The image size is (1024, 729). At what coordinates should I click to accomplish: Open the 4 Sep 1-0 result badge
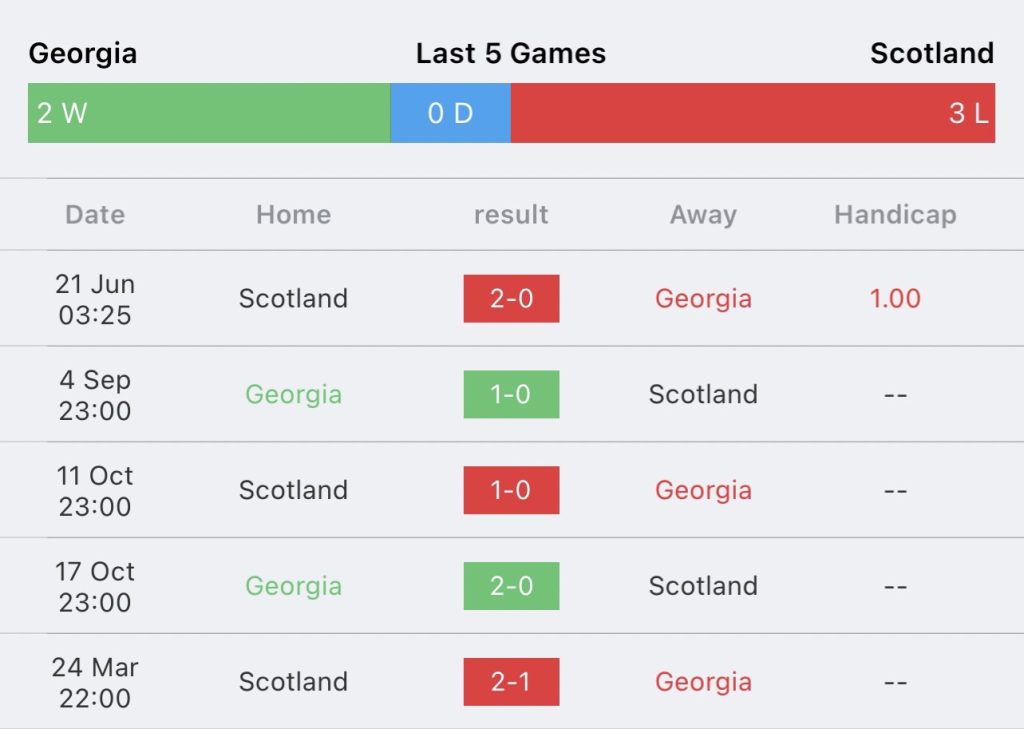tap(511, 395)
